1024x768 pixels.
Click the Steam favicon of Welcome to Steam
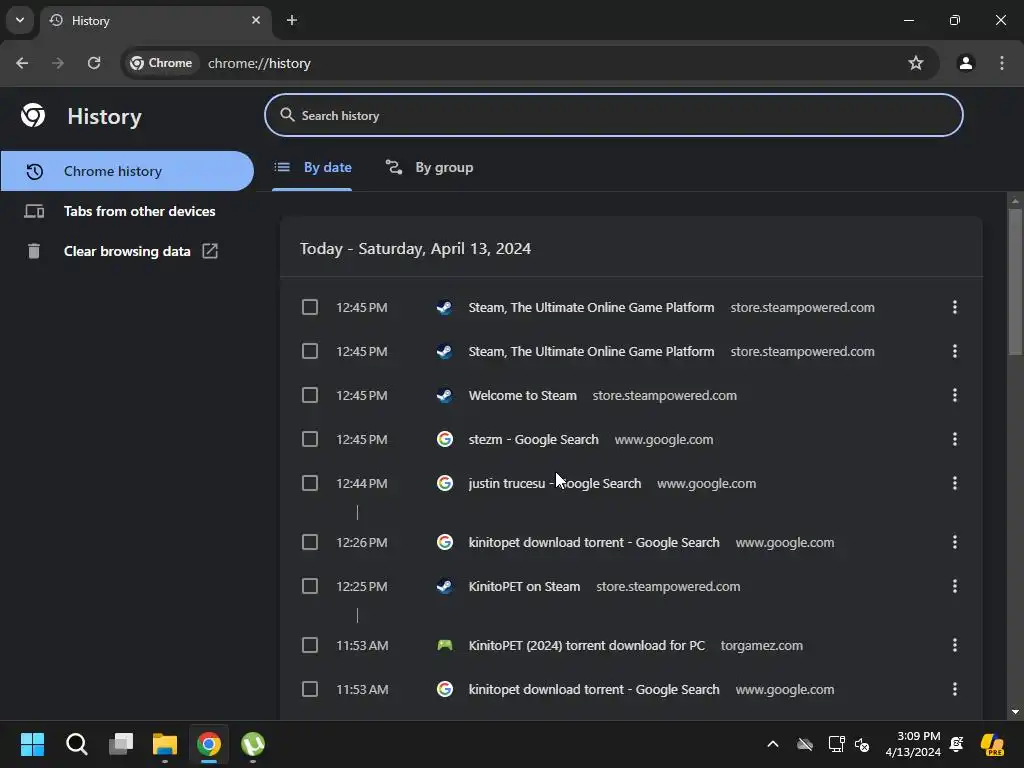pos(445,396)
